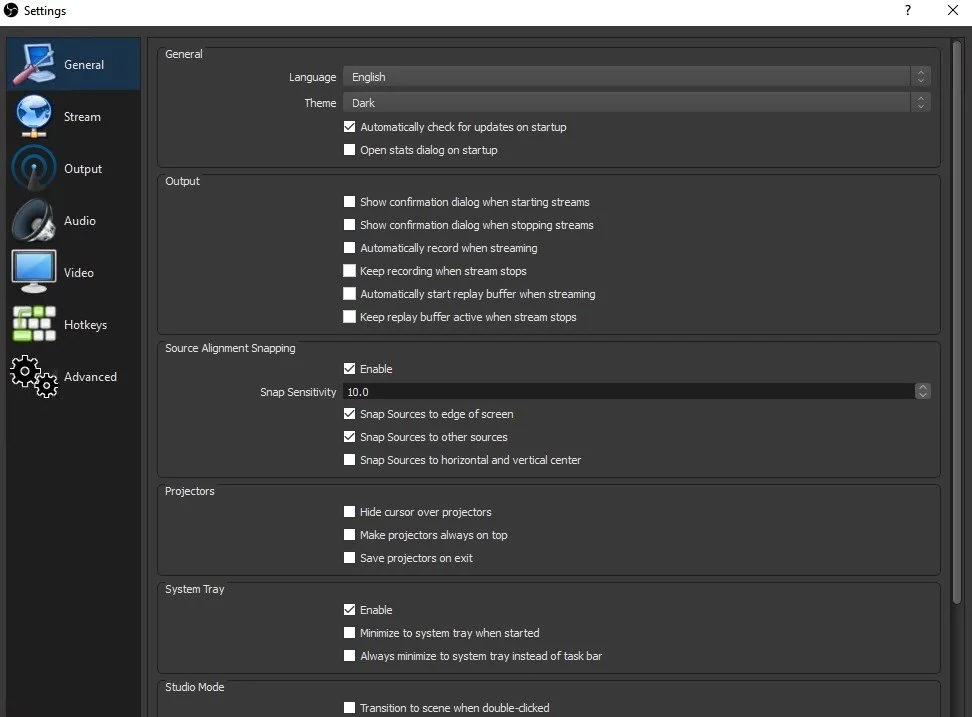Enable automatically record when streaming

(350, 248)
